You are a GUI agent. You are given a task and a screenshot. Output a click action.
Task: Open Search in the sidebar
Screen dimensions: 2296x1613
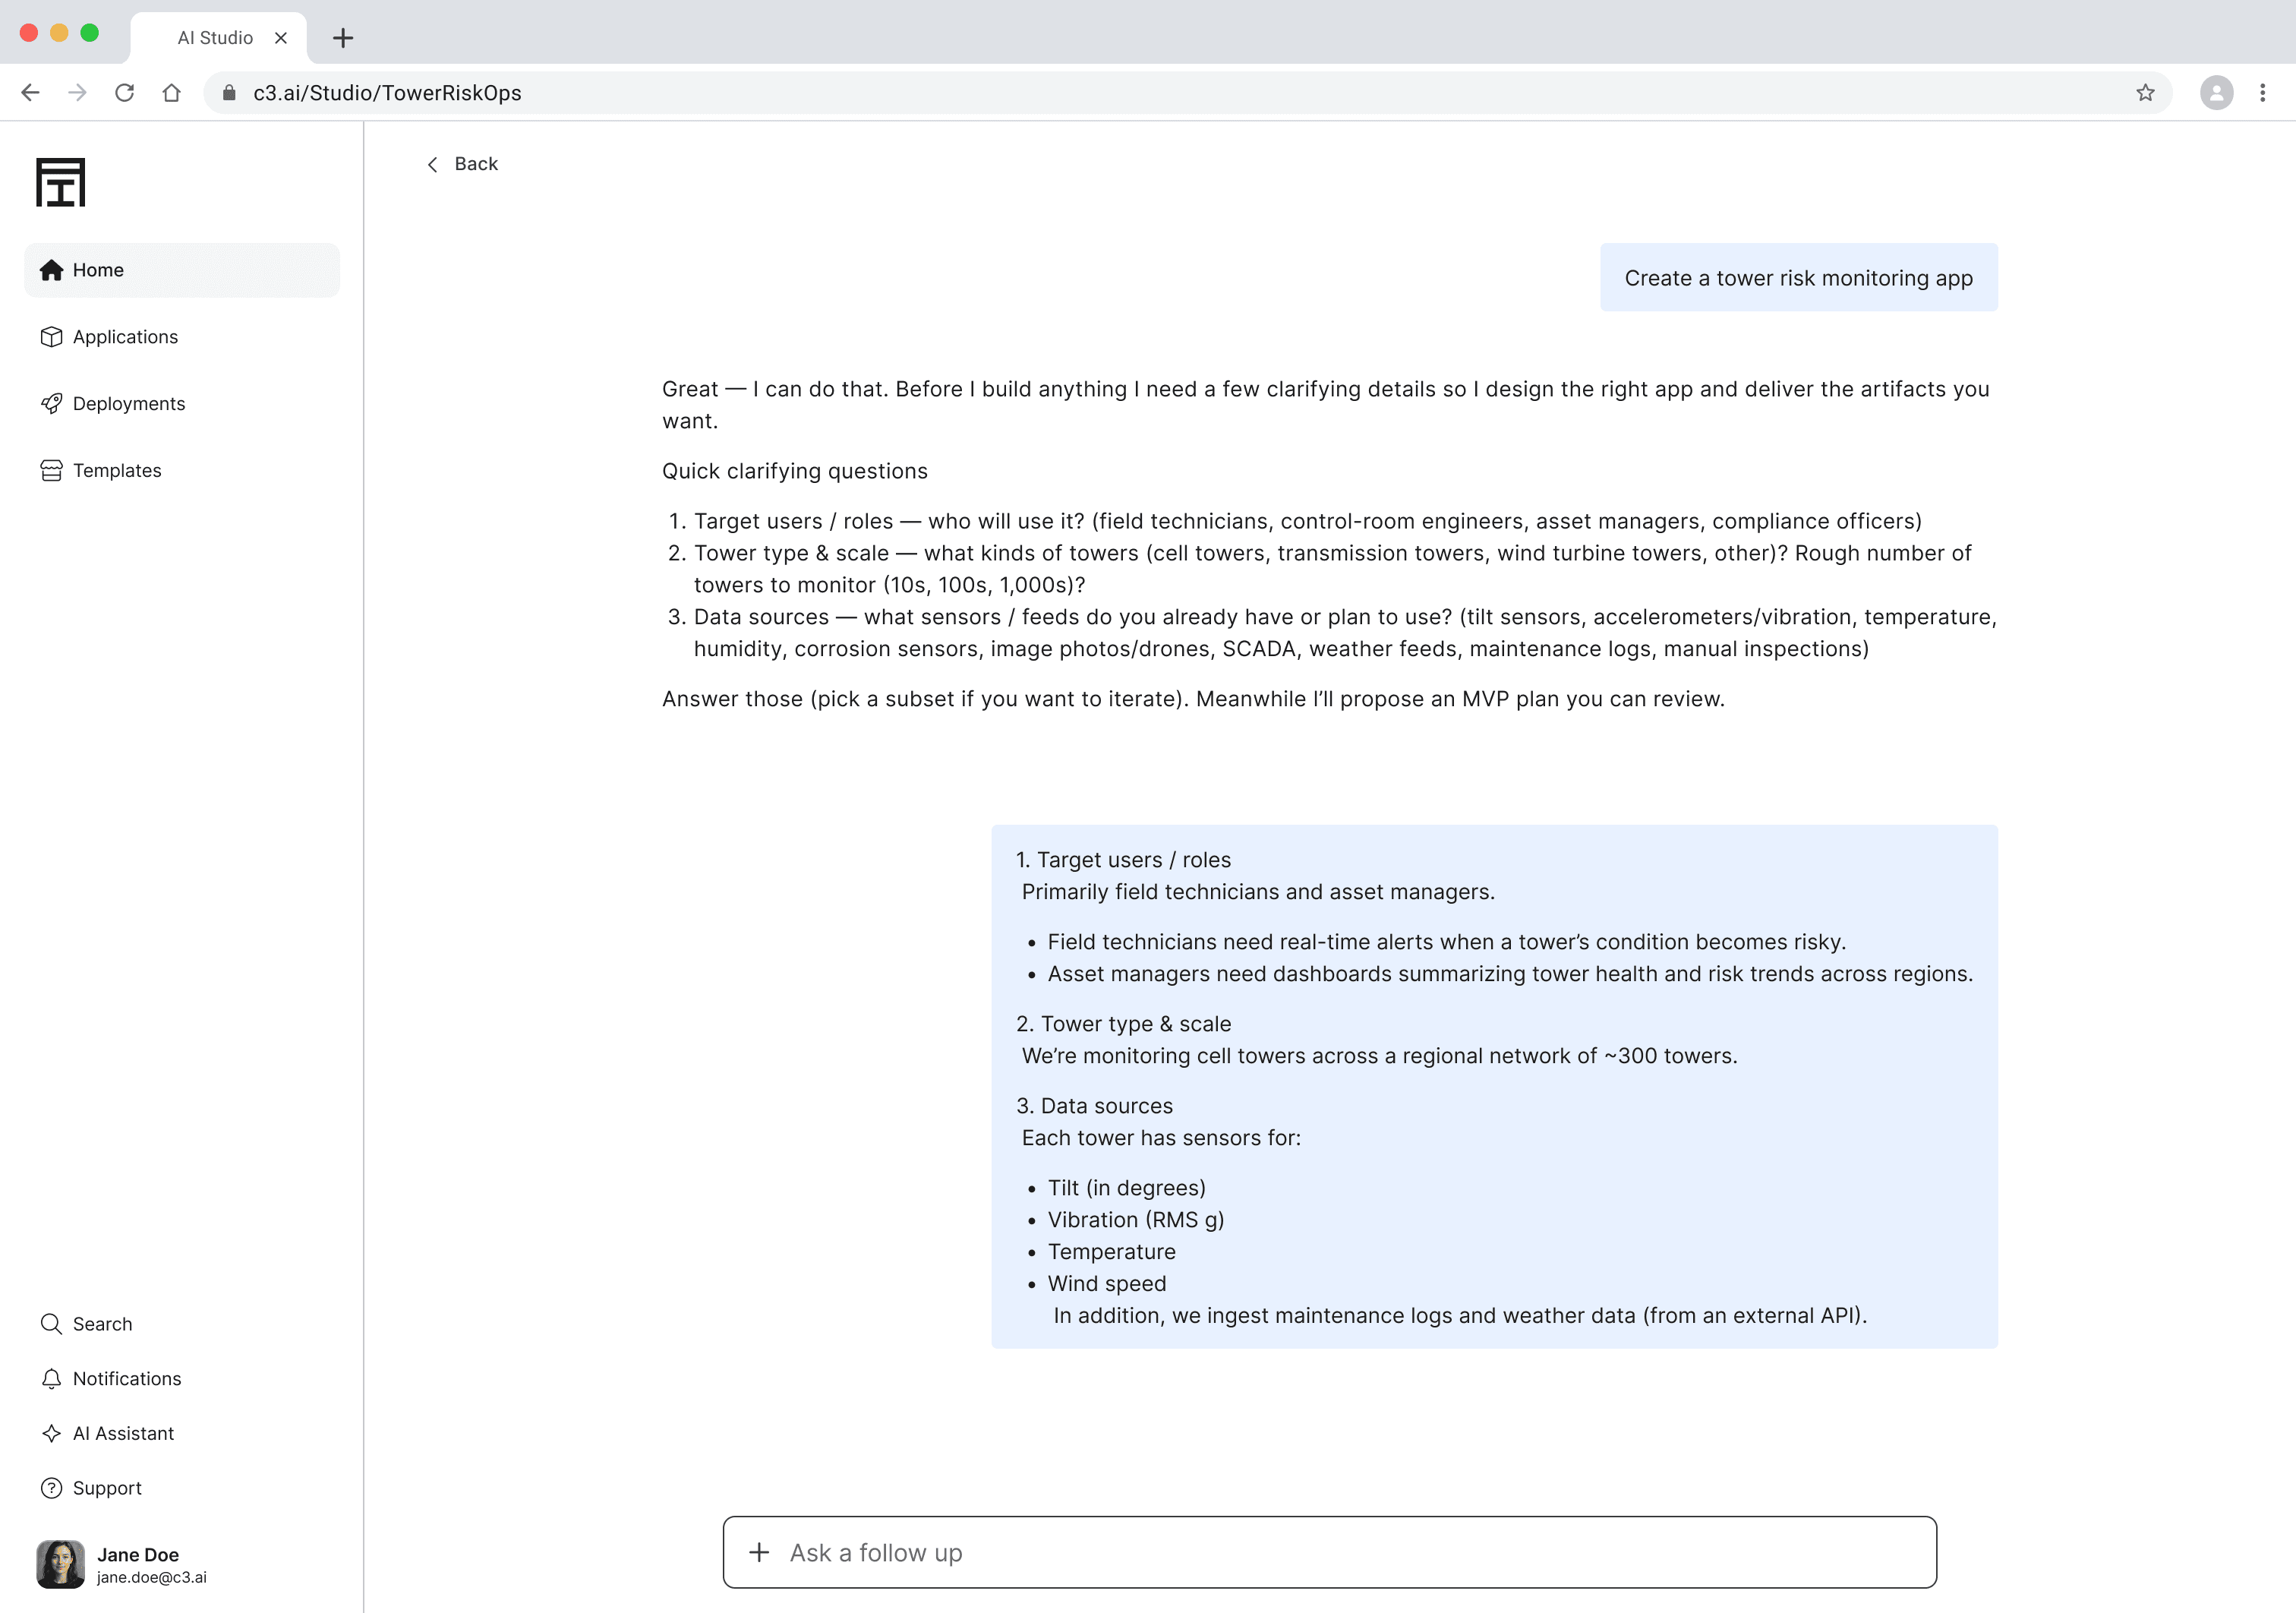click(x=101, y=1324)
